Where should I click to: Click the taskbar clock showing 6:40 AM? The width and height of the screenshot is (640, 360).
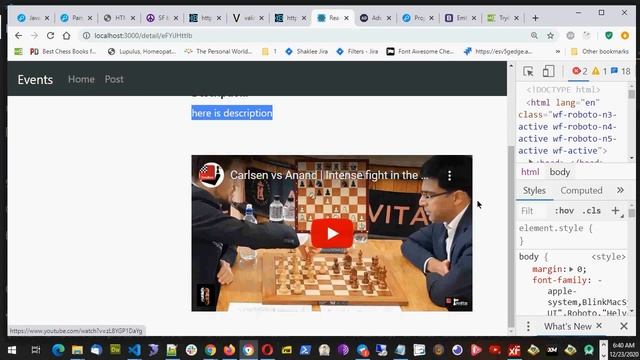click(624, 350)
